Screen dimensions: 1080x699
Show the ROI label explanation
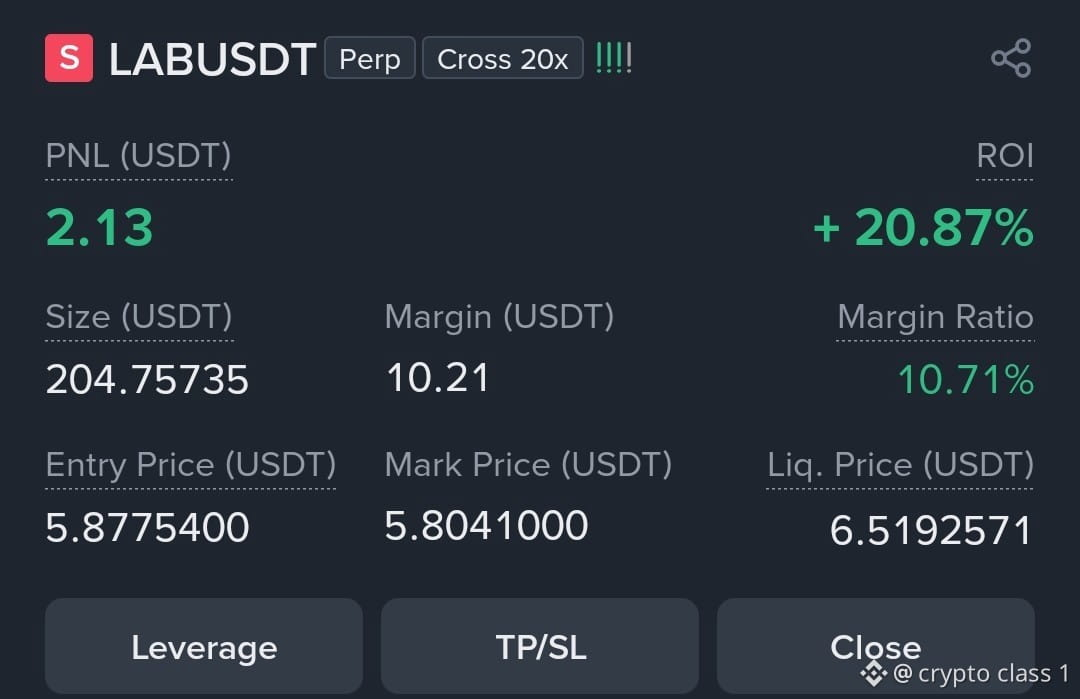(1005, 156)
